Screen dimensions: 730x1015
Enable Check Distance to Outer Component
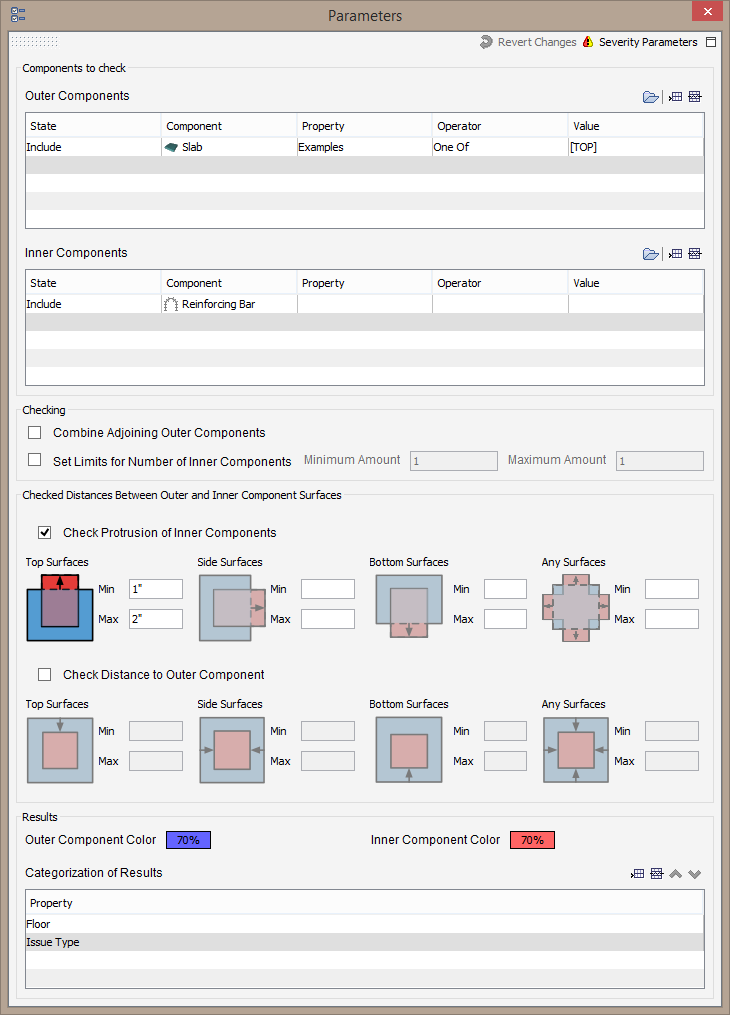[x=45, y=675]
